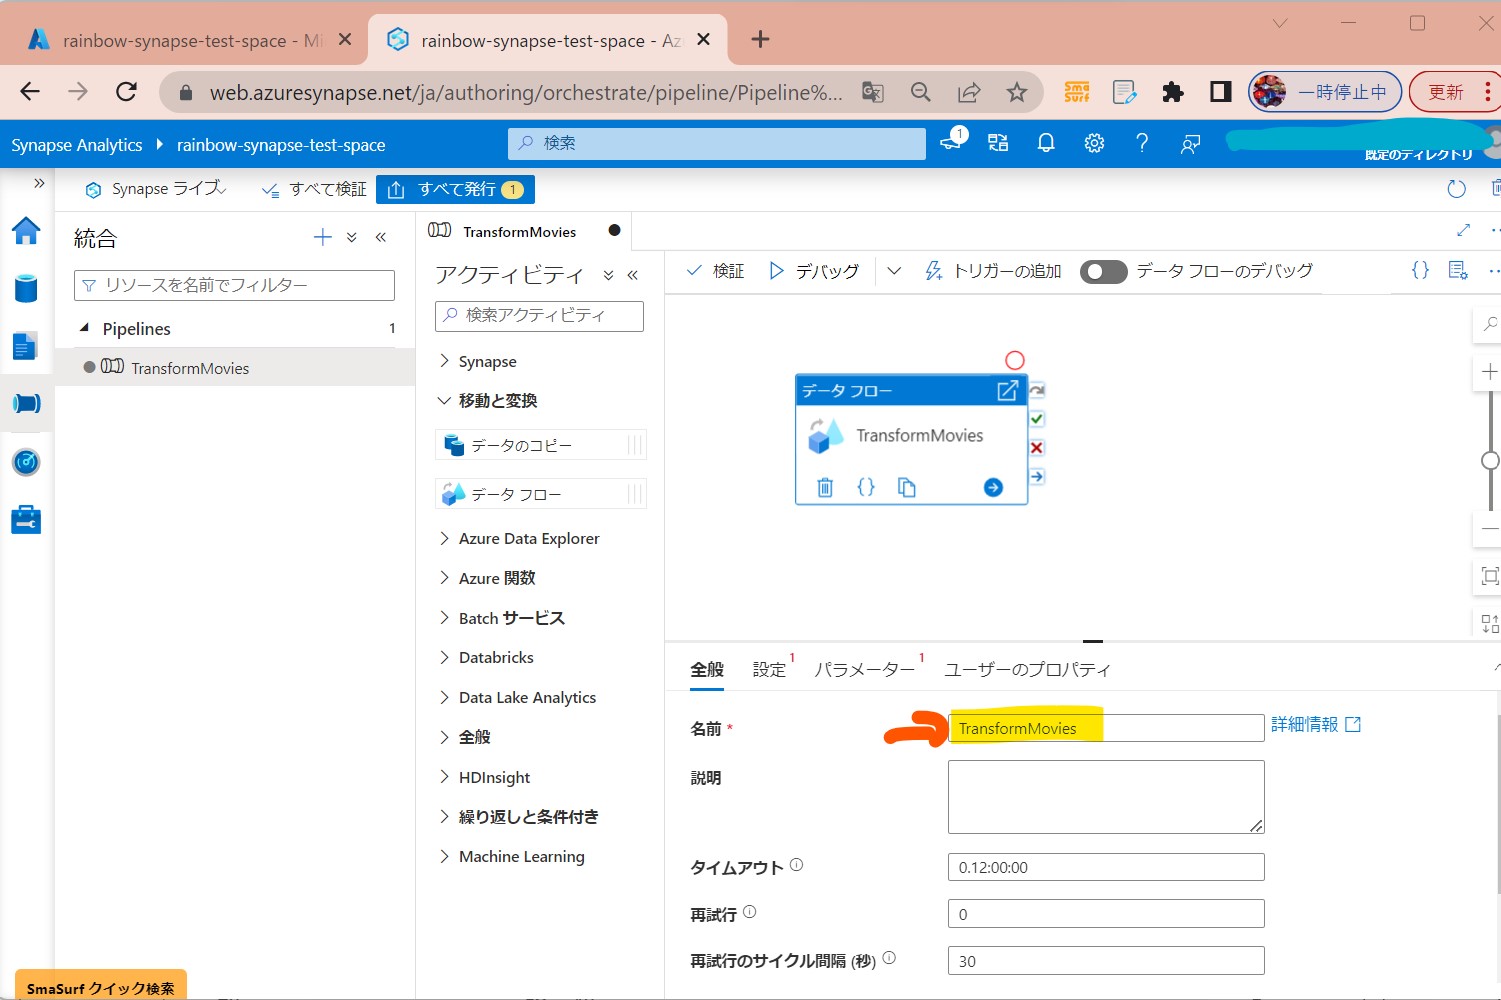
Task: Select the activity completion output condition
Action: coord(1037,477)
